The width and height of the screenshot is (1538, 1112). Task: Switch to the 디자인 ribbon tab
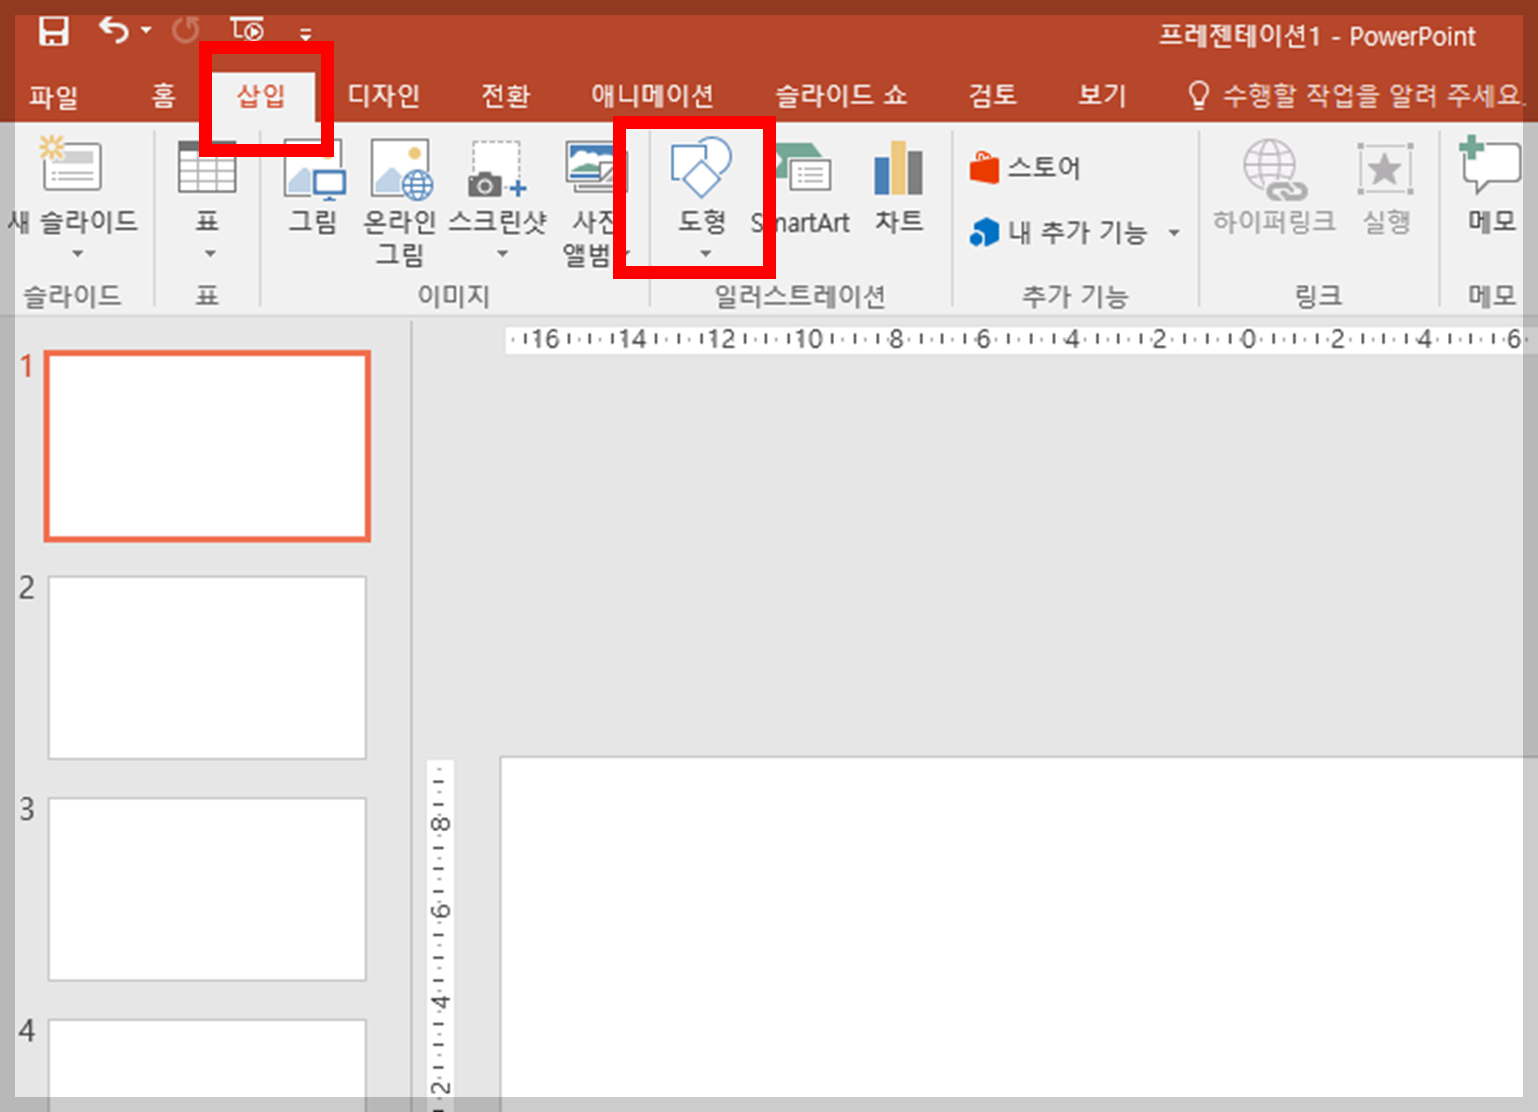pyautogui.click(x=384, y=95)
